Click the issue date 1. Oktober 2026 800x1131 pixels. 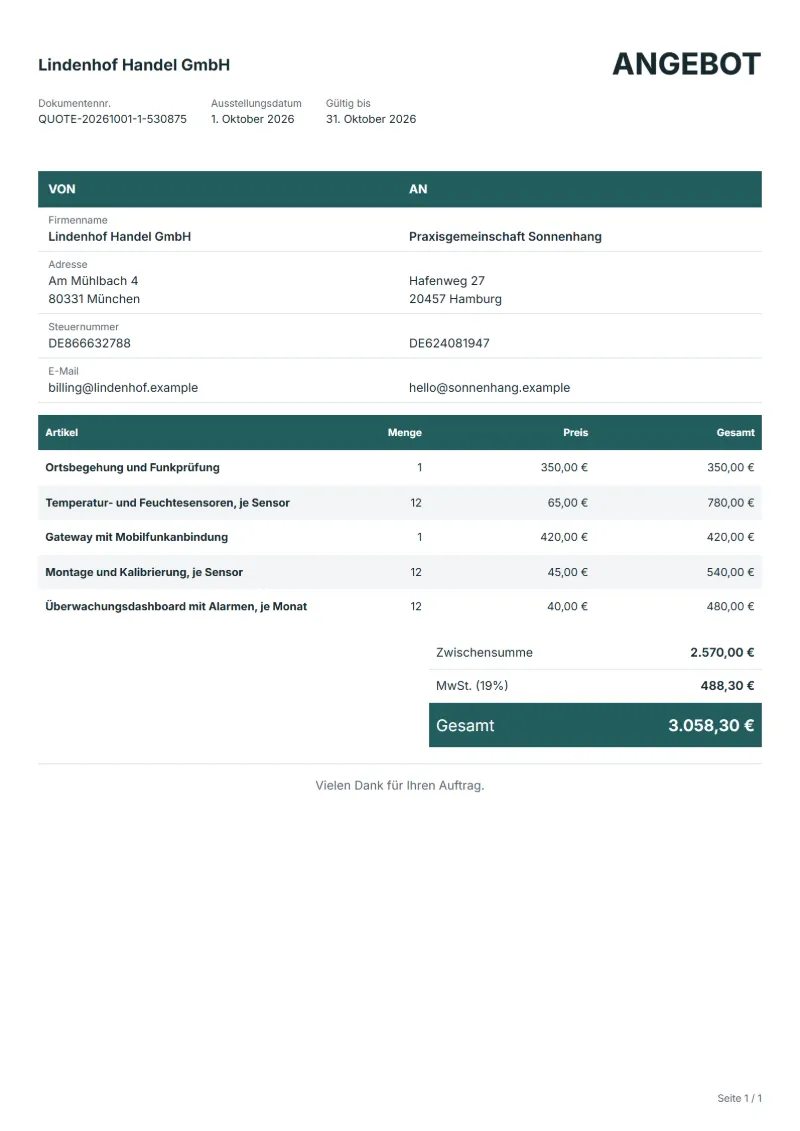(252, 119)
